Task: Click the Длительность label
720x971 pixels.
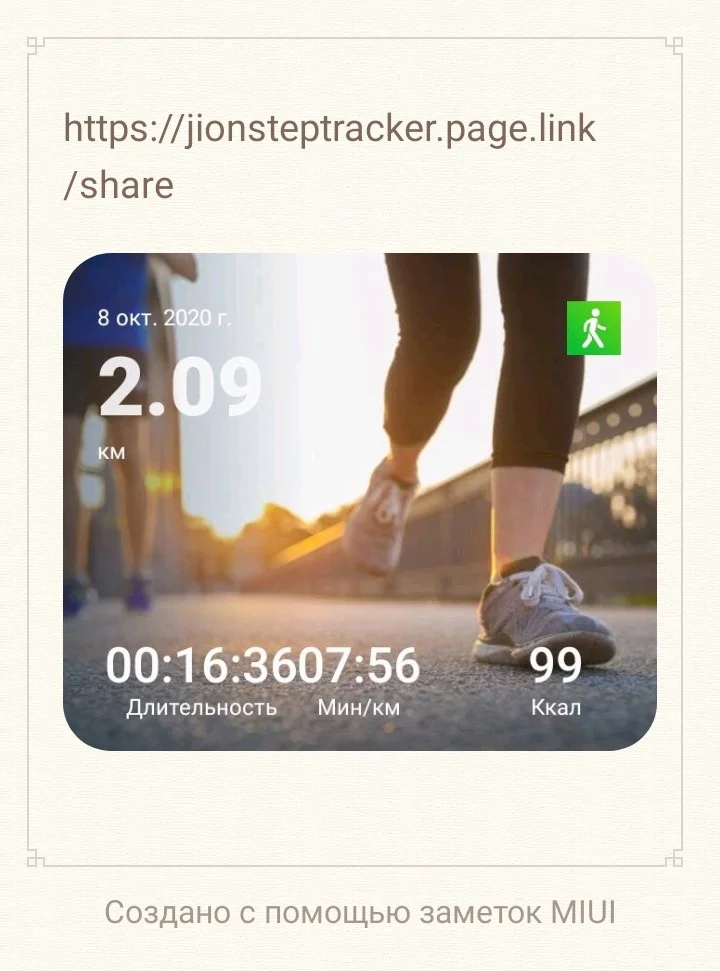Action: (201, 707)
